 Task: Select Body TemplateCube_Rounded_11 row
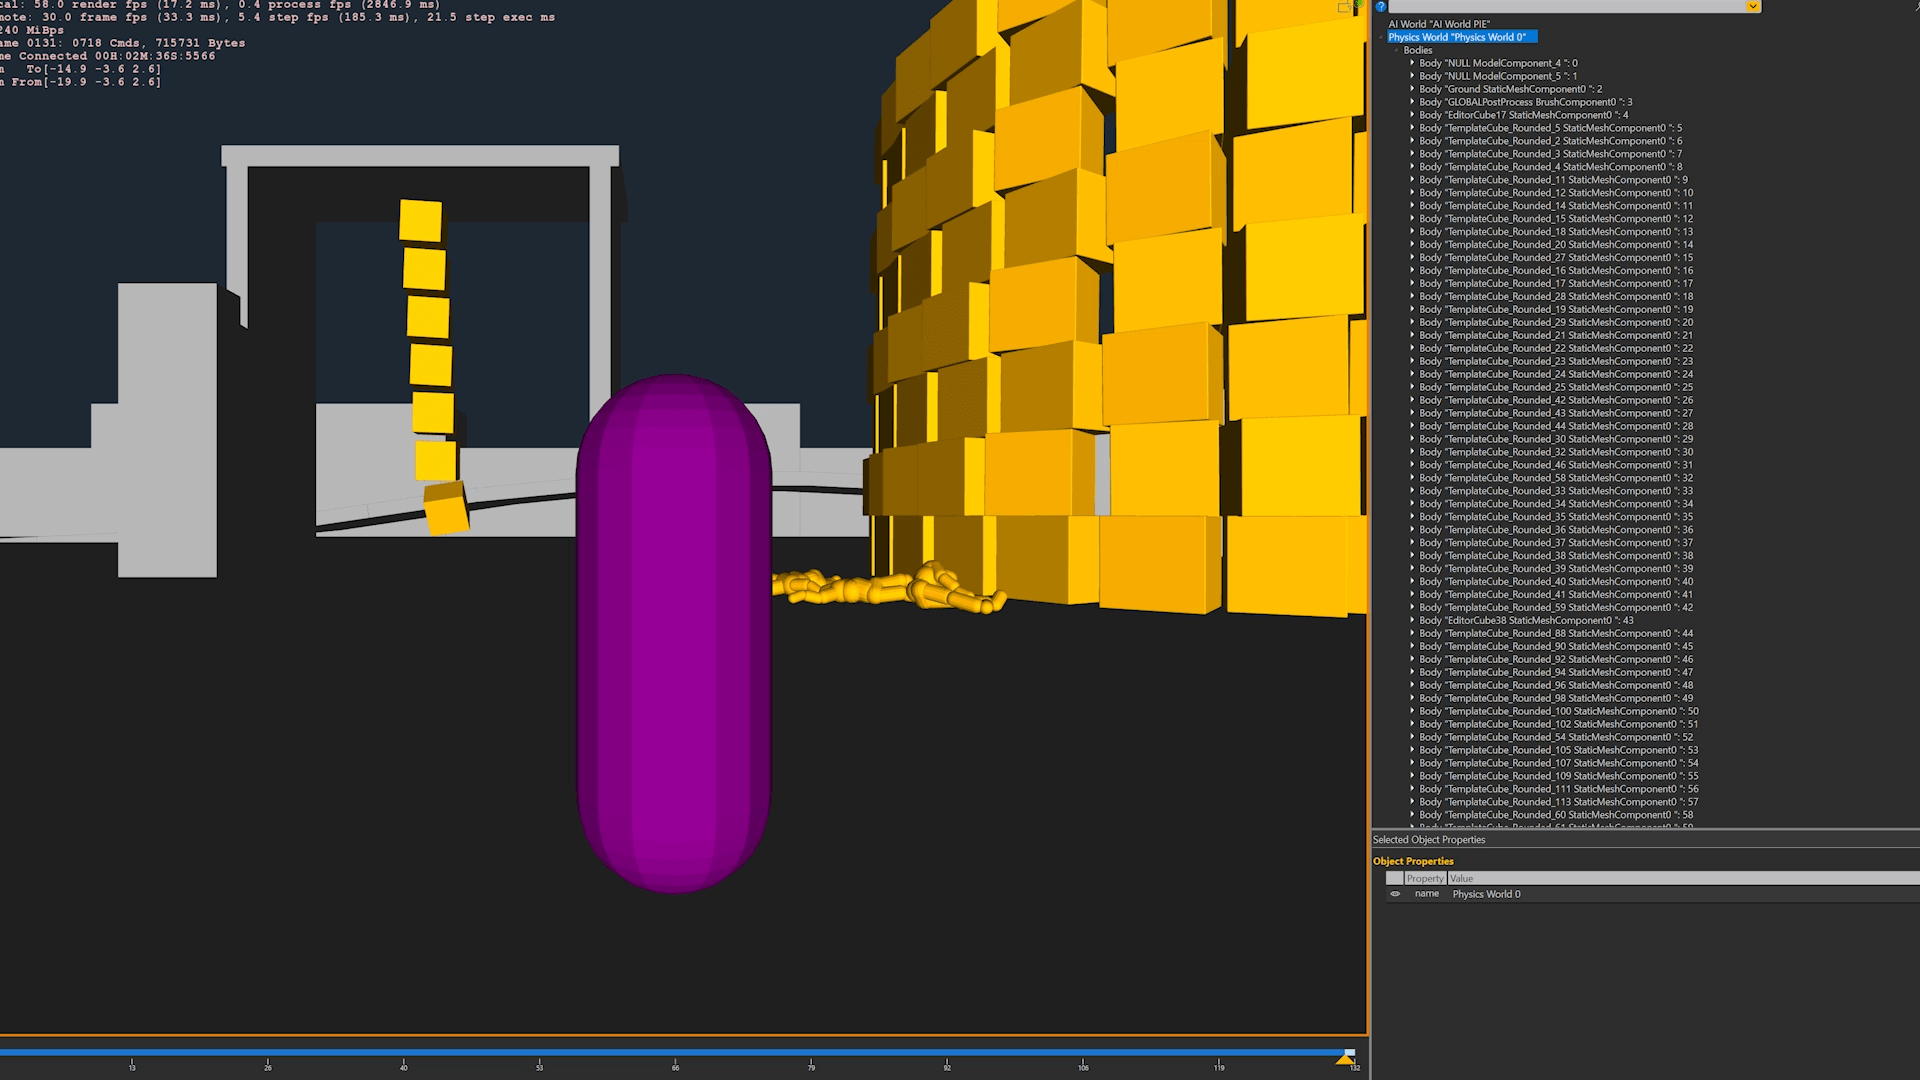[1553, 180]
